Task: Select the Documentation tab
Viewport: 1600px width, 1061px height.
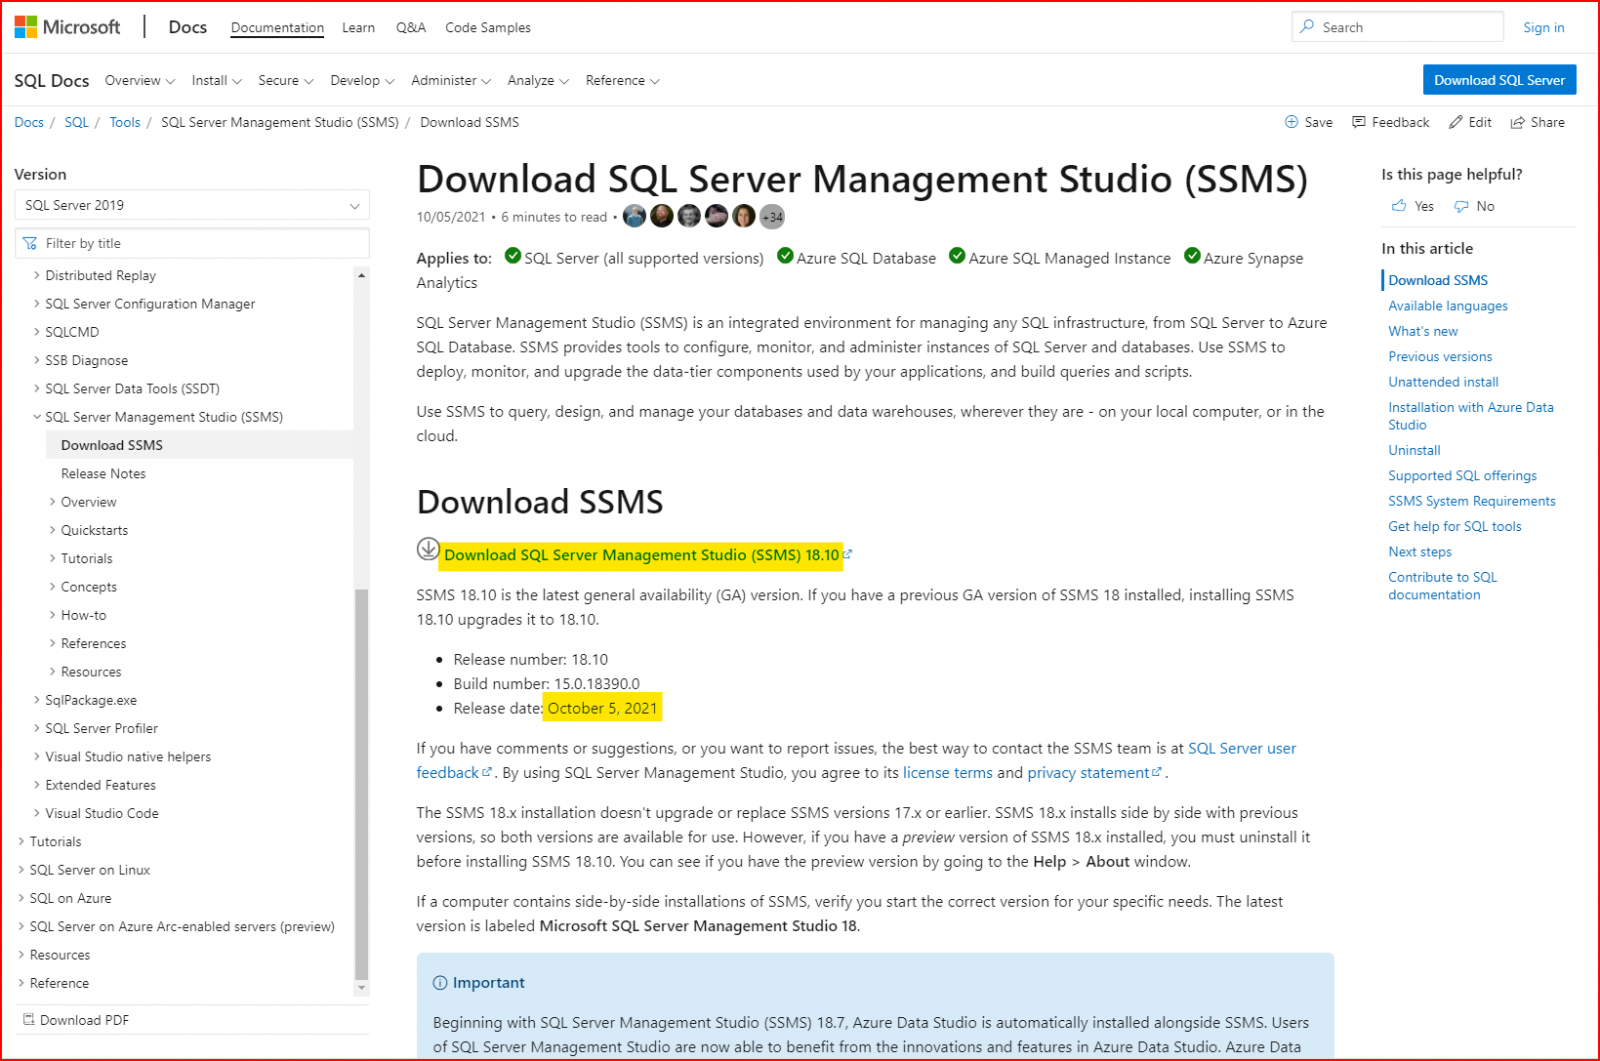Action: 277,28
